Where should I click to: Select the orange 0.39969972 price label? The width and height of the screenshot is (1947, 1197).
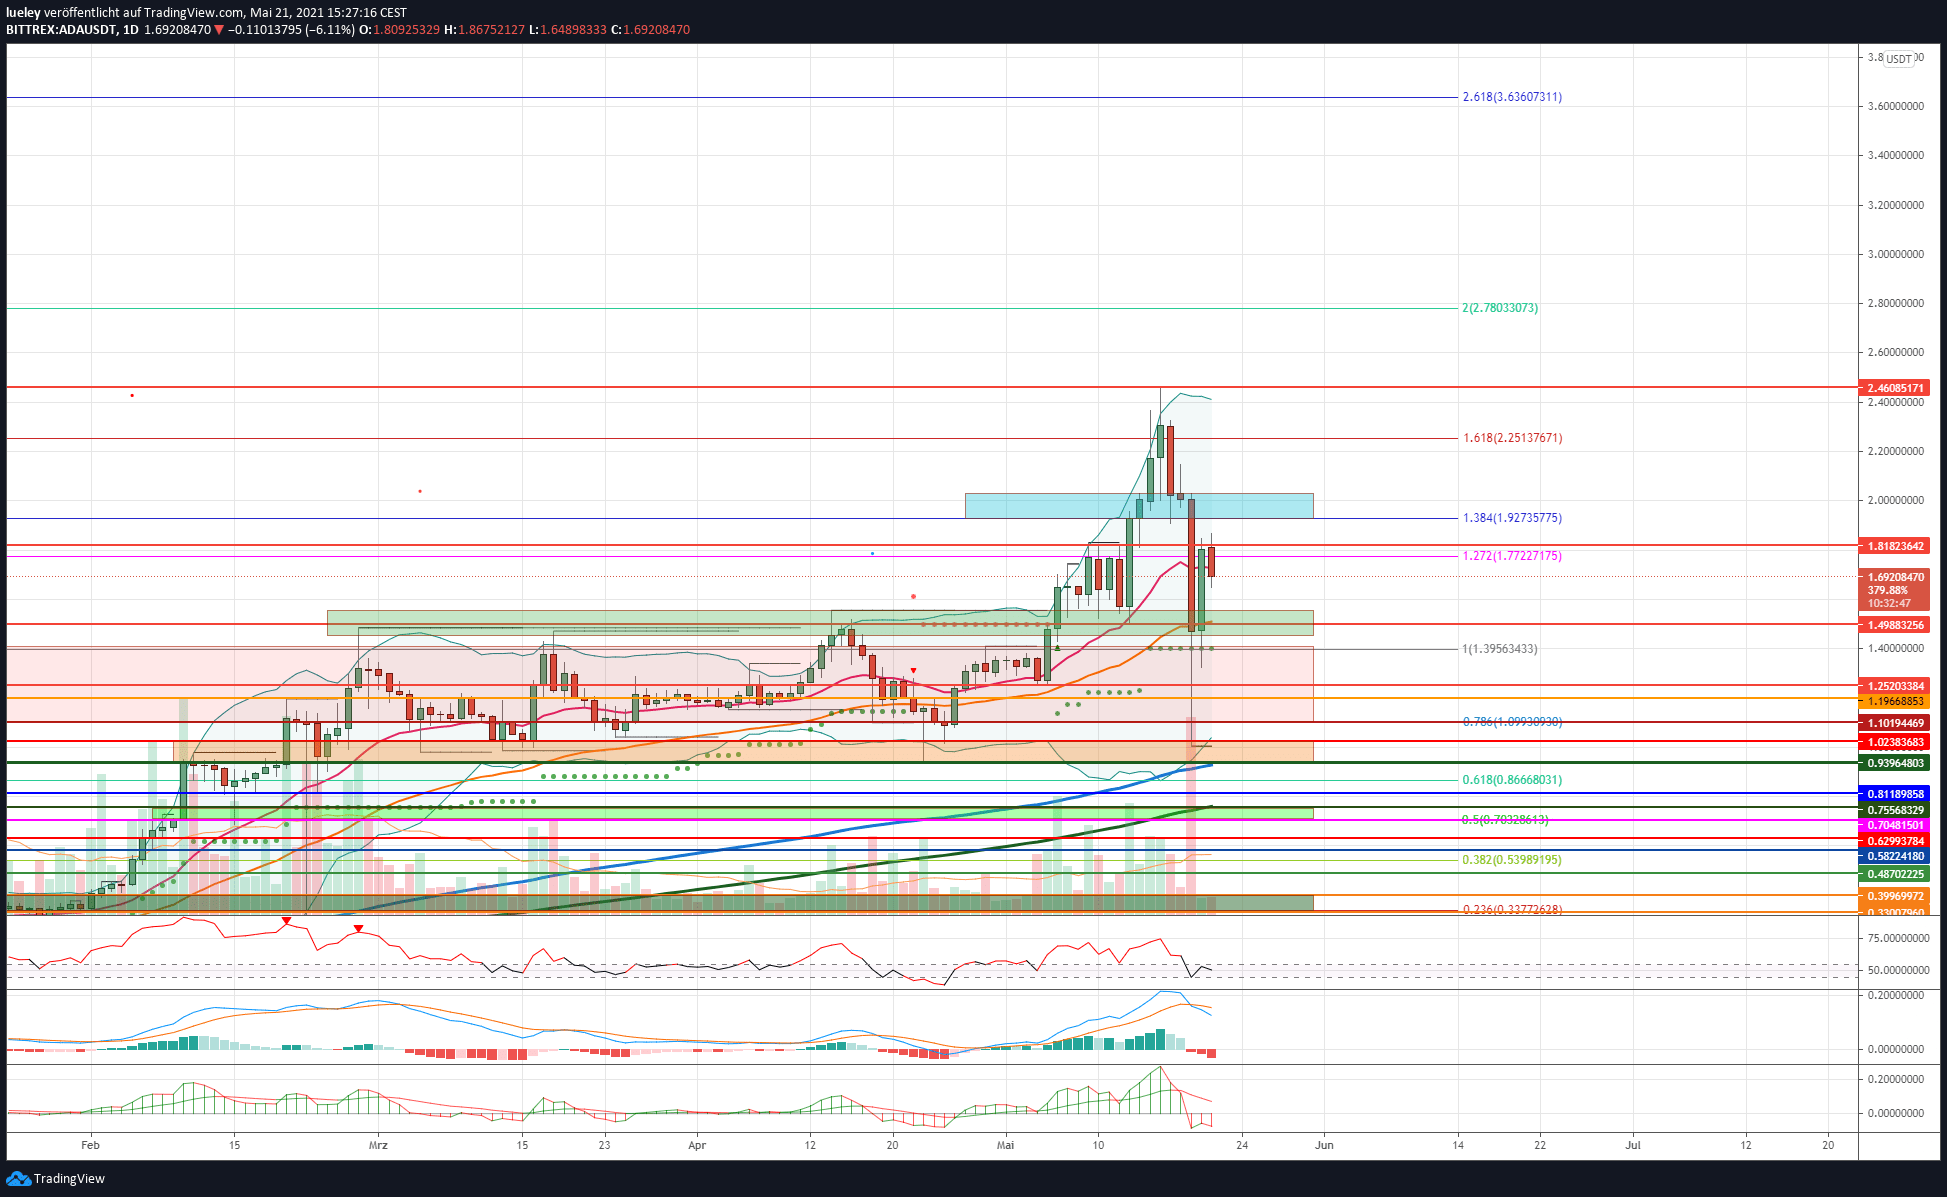[1894, 896]
